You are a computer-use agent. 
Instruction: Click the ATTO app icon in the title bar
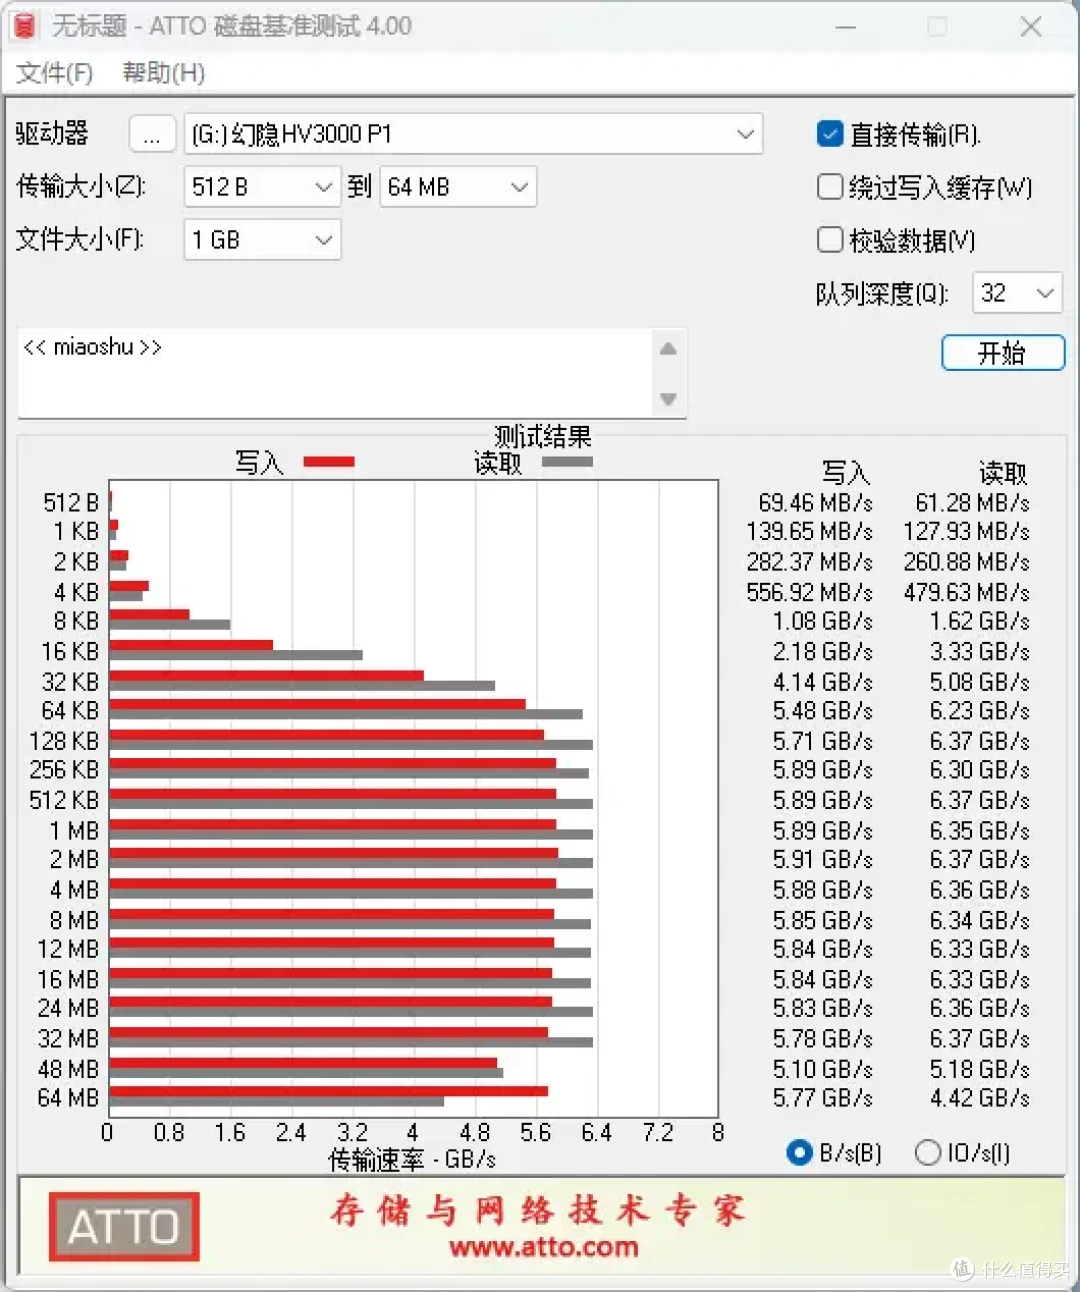[22, 26]
